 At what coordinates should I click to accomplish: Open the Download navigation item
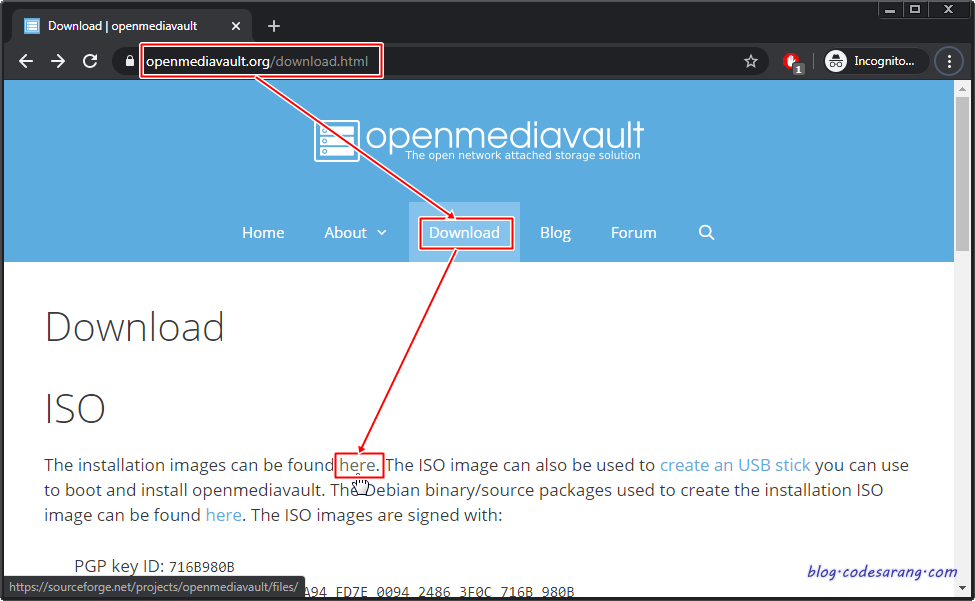464,232
